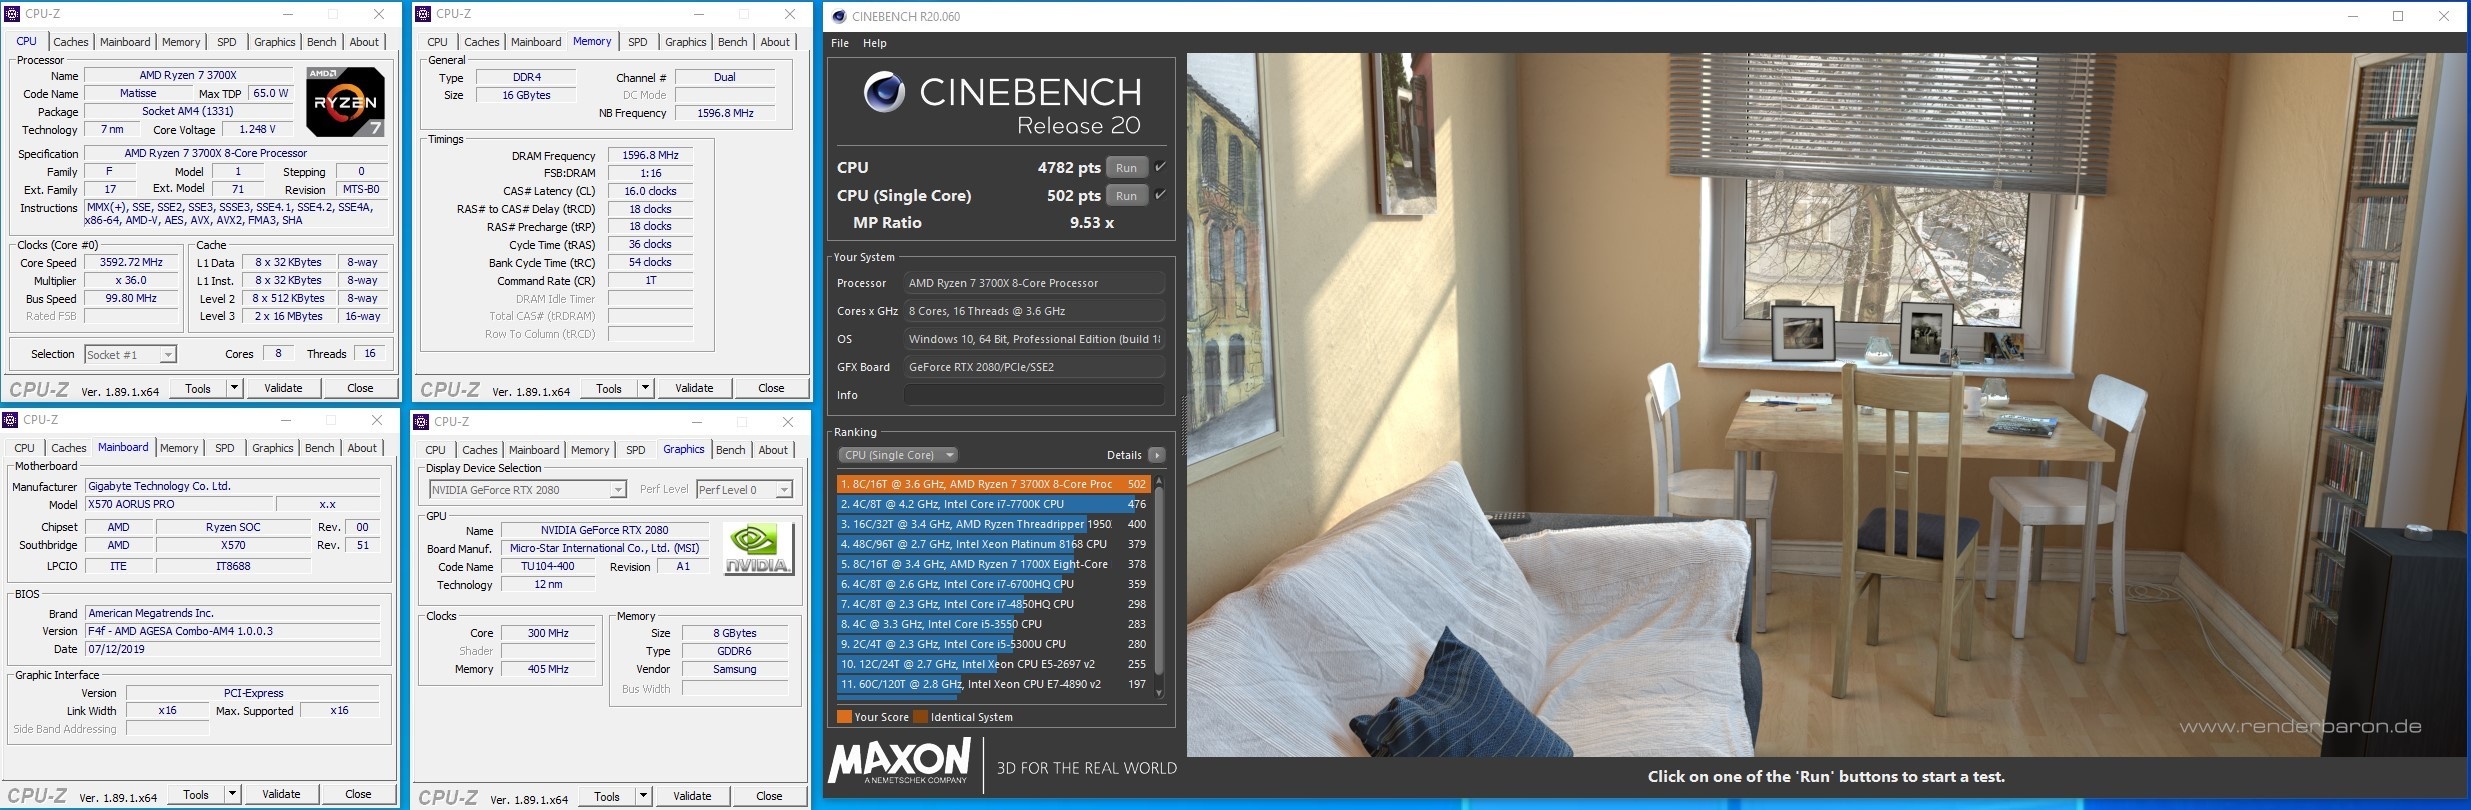The width and height of the screenshot is (2471, 810).
Task: Select ranking row Intel Core i7-7700K
Action: coord(993,504)
